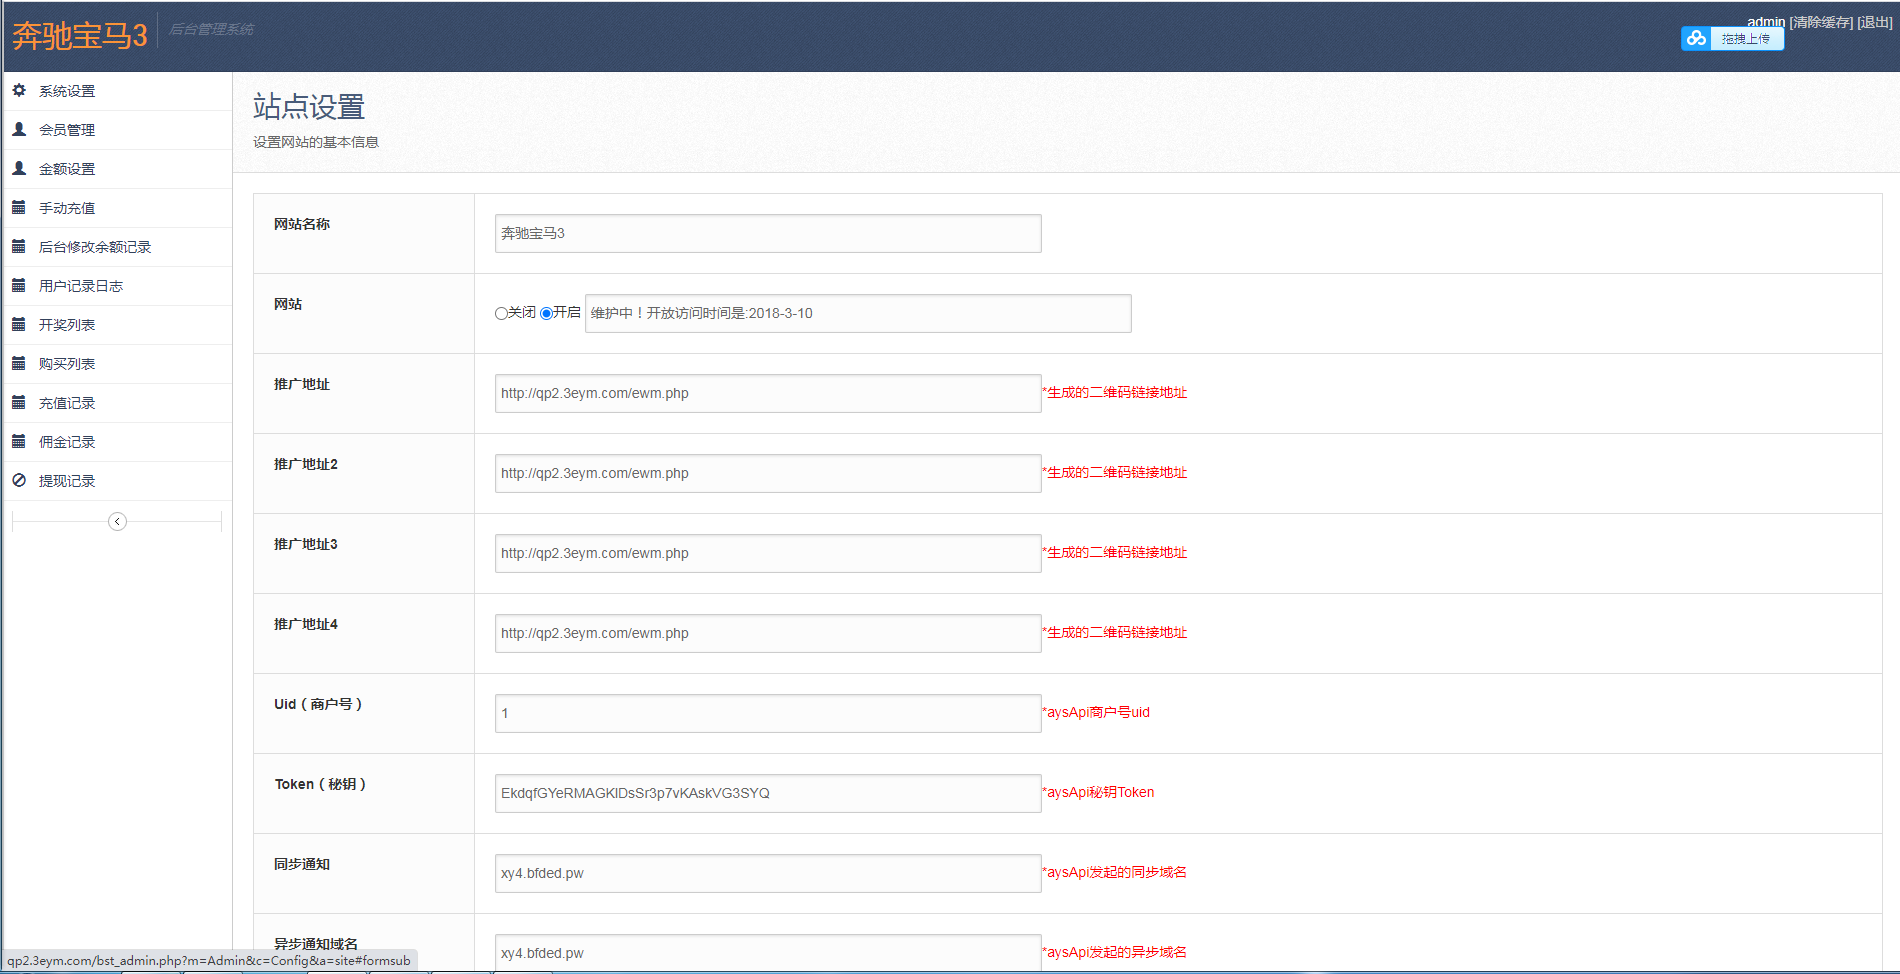Click the person icon beside 会员管理

tap(19, 129)
